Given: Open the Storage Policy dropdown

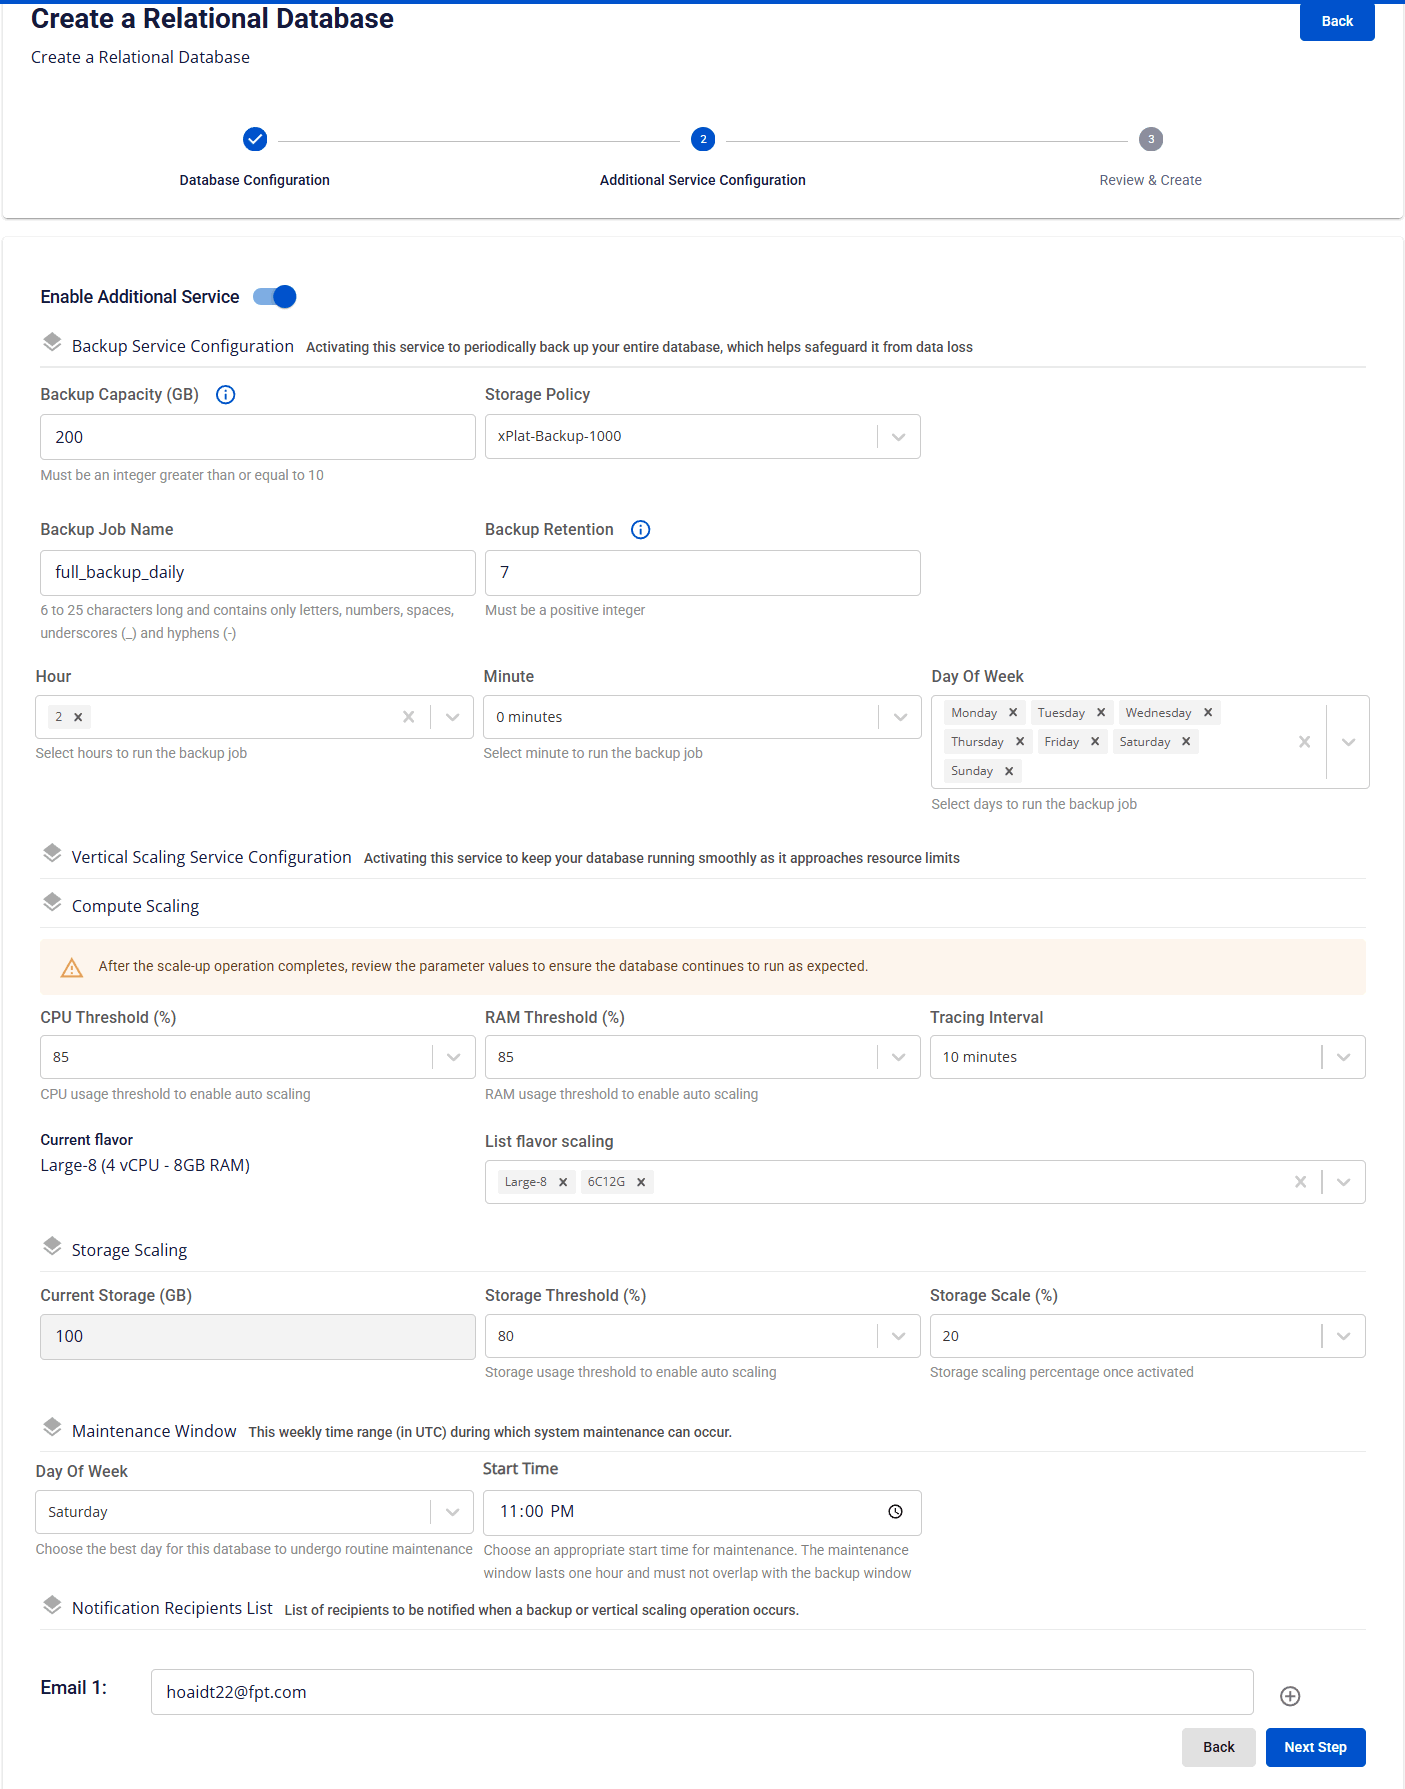Looking at the screenshot, I should tap(898, 437).
